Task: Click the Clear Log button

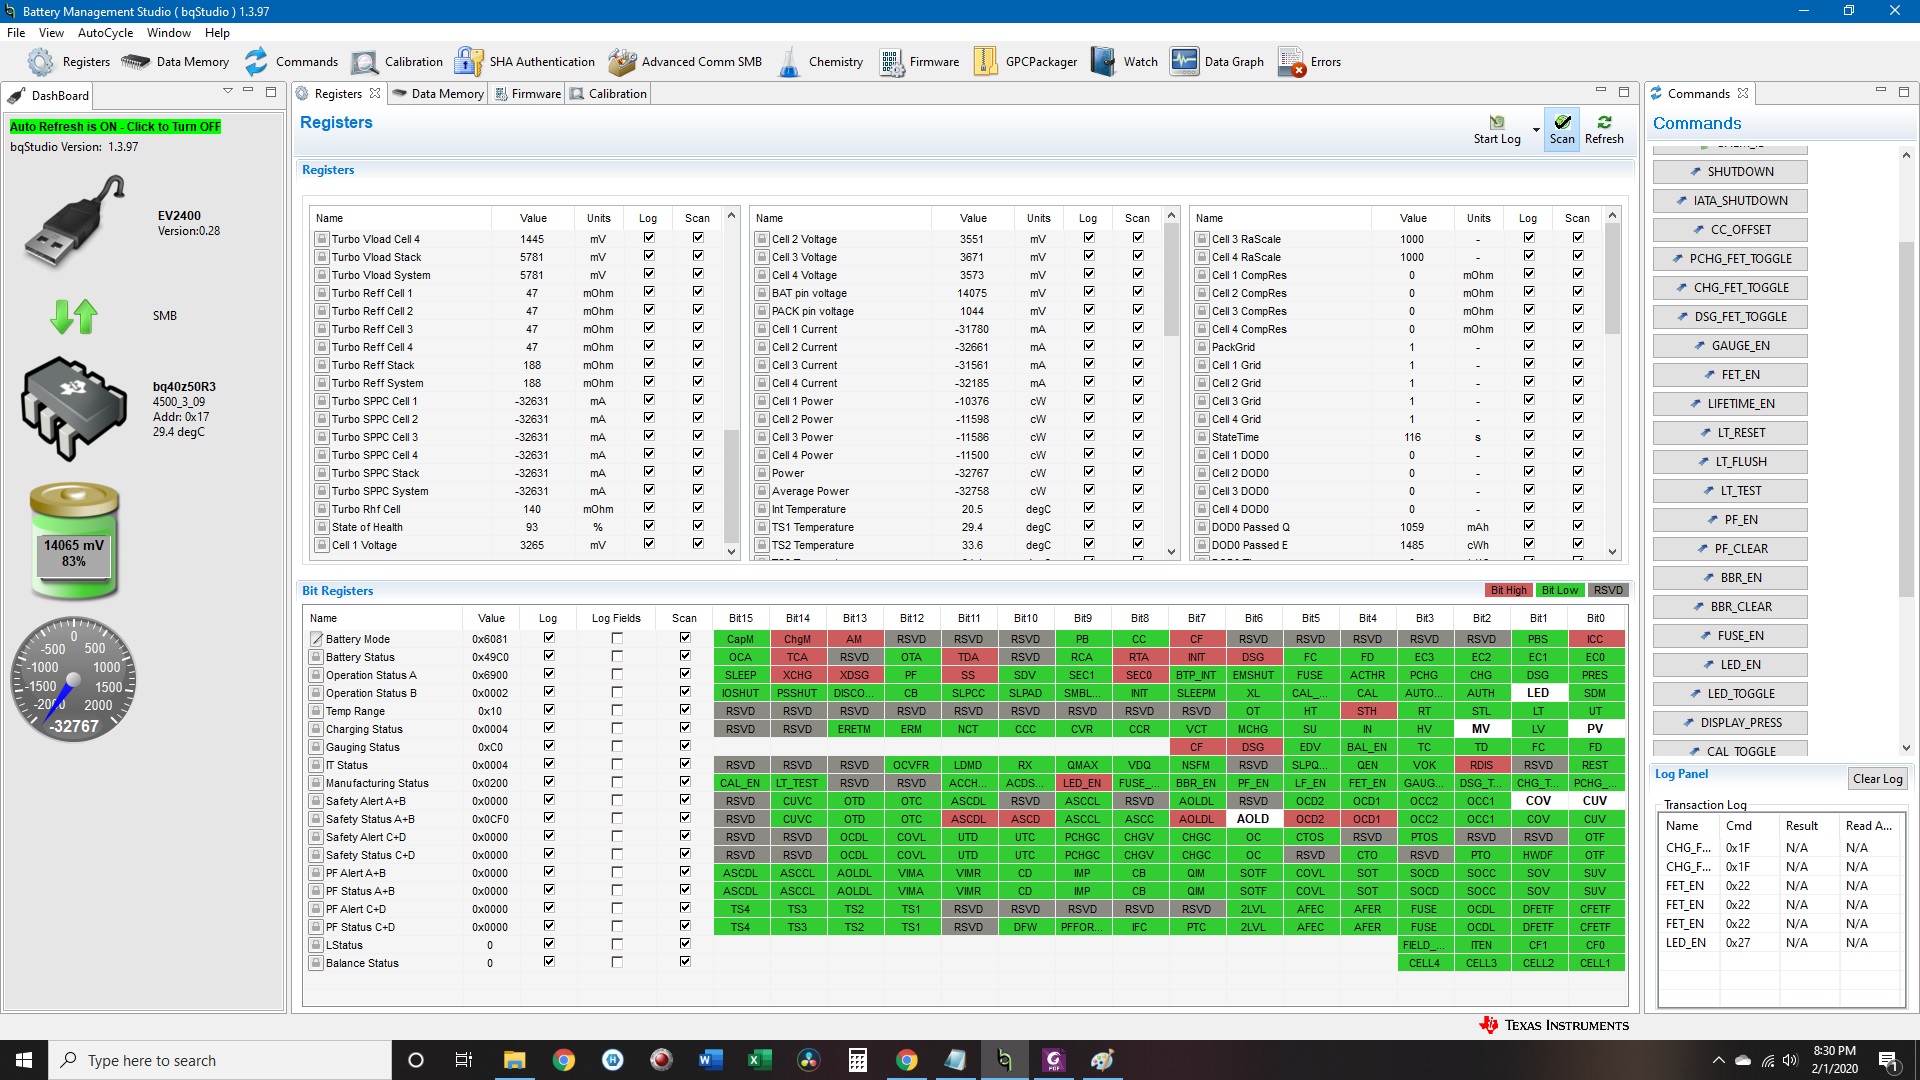Action: (x=1875, y=777)
